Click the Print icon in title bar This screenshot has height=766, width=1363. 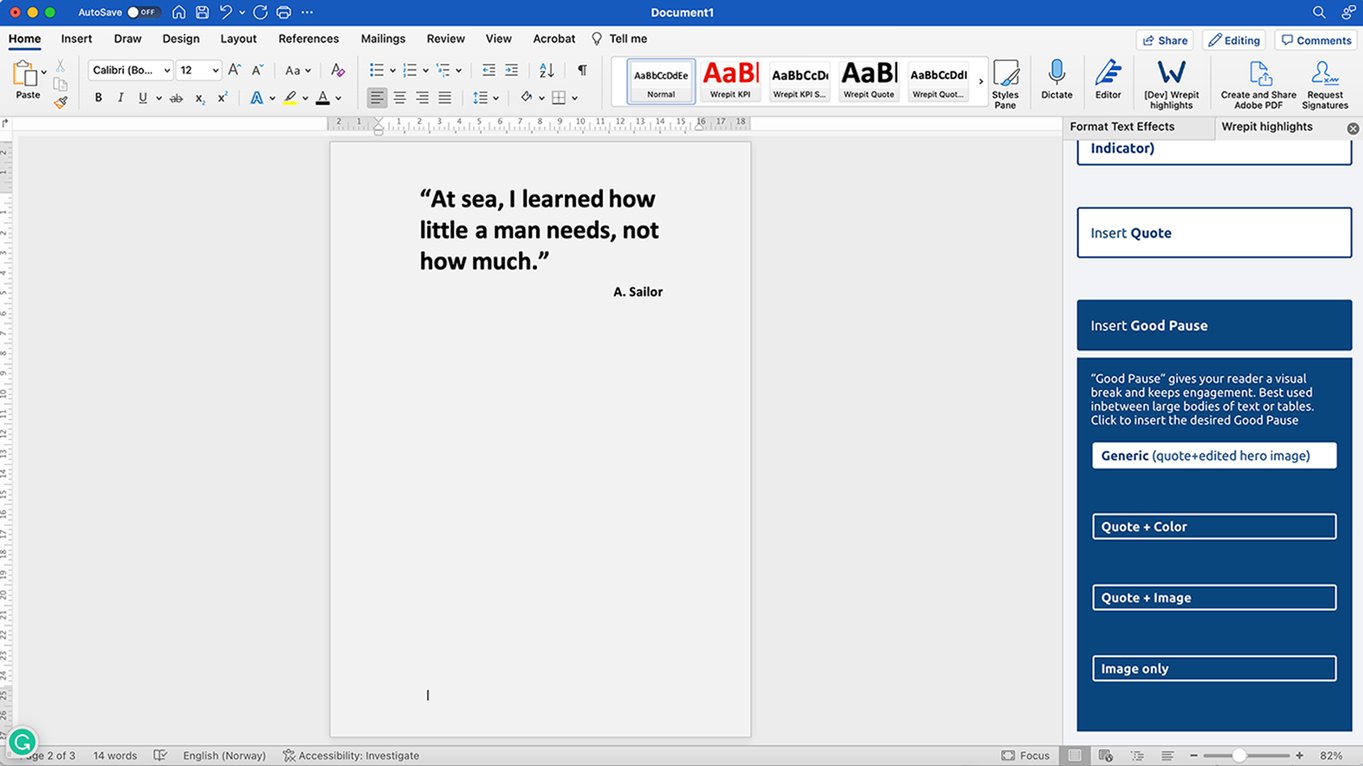283,12
